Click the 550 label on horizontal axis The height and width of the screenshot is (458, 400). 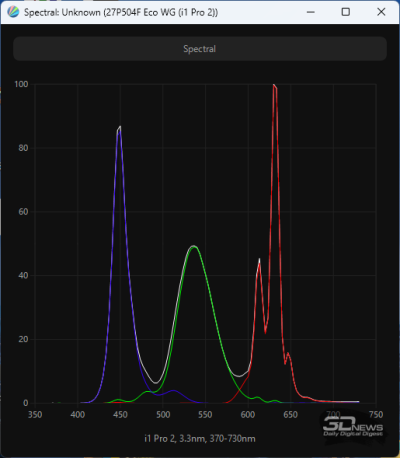coord(205,415)
